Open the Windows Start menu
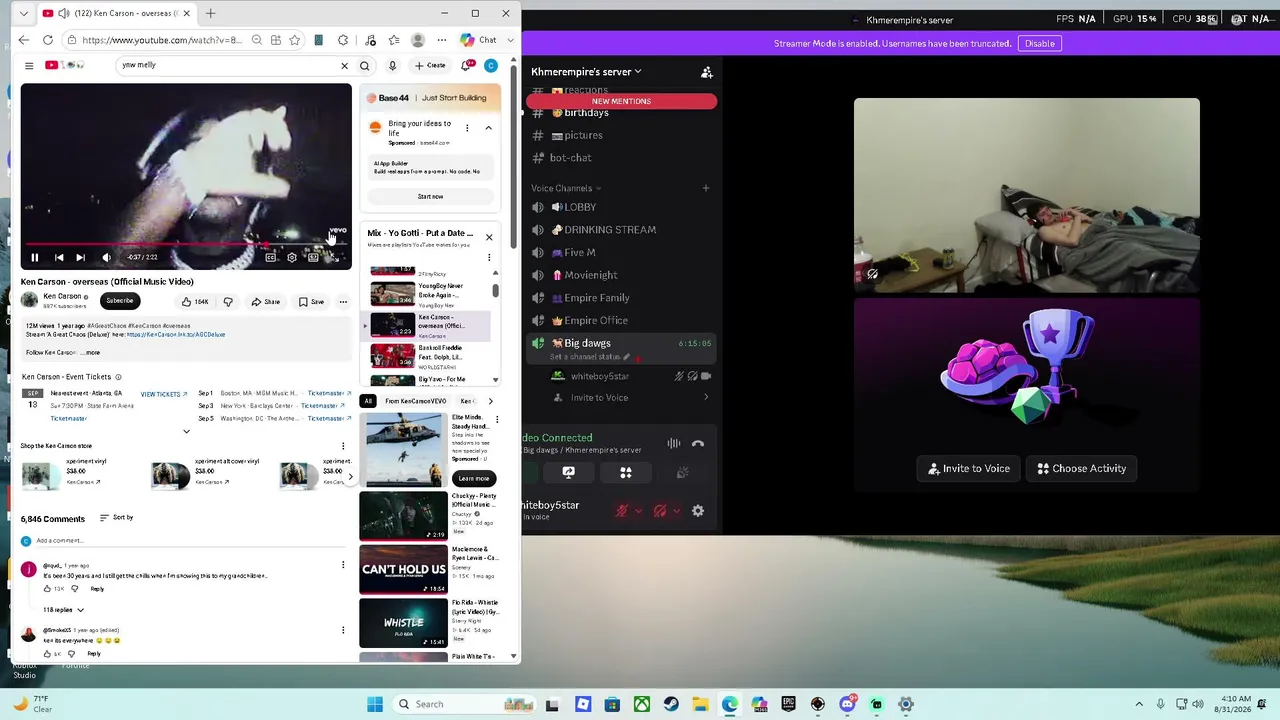The image size is (1280, 720). [375, 704]
